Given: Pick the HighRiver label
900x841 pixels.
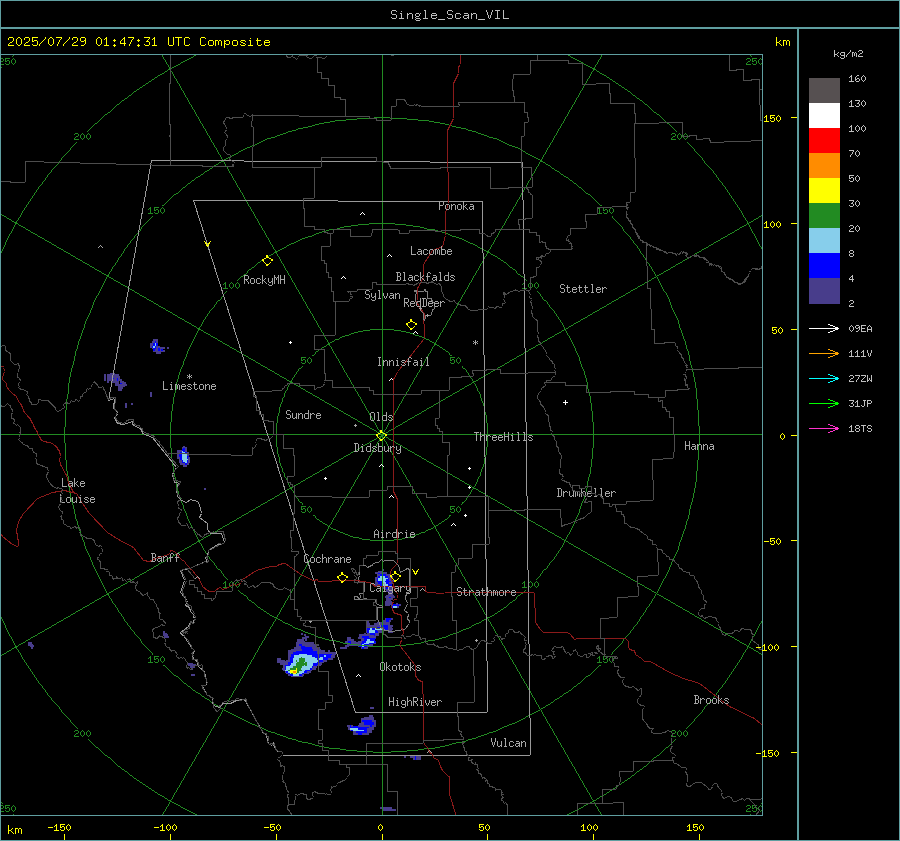Looking at the screenshot, I should [x=415, y=702].
